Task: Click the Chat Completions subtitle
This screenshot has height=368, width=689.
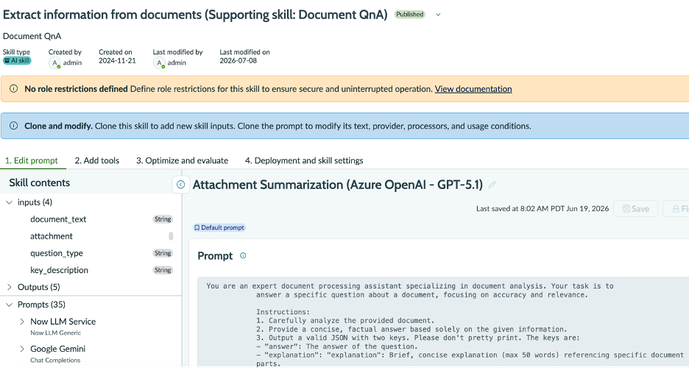Action: [55, 360]
